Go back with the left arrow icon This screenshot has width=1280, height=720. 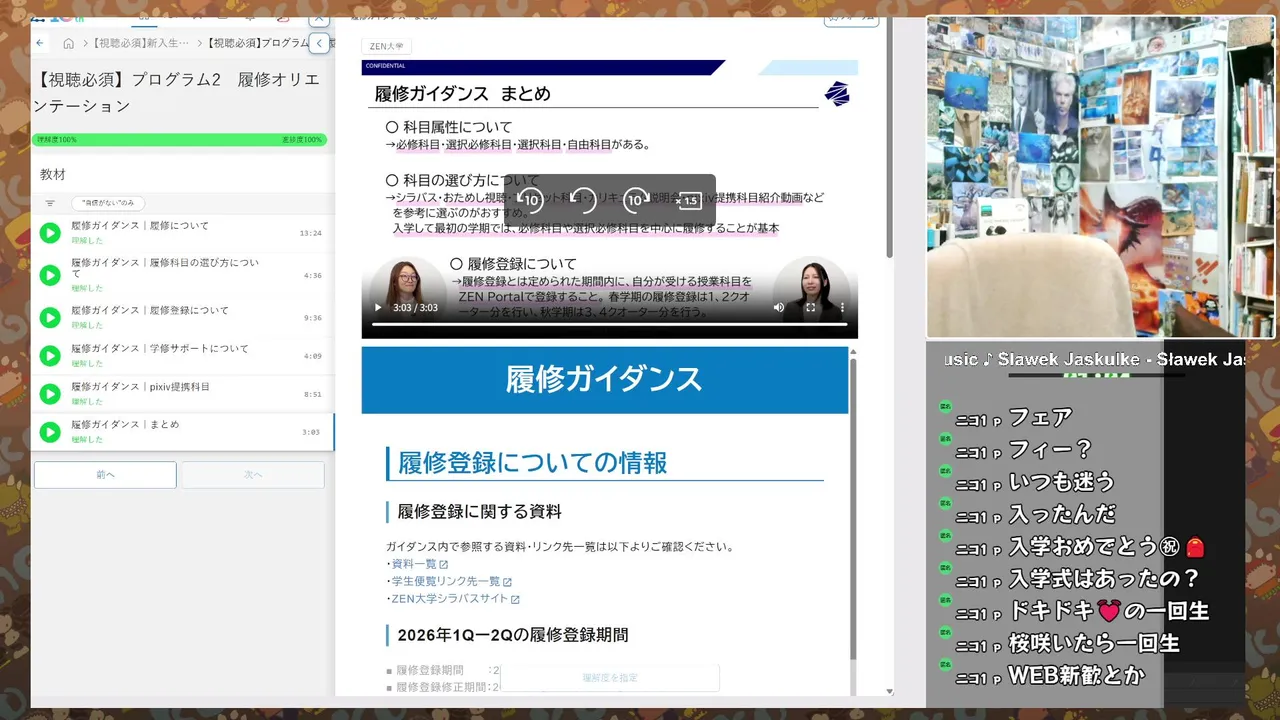point(40,43)
